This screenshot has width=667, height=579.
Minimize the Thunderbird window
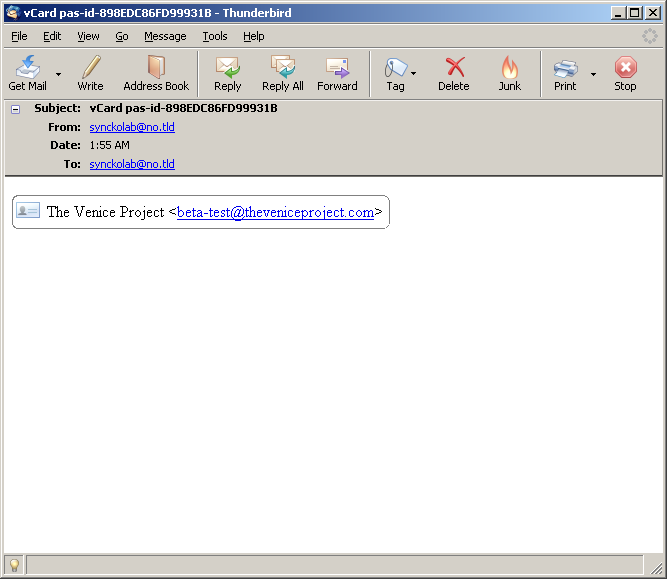pyautogui.click(x=618, y=13)
